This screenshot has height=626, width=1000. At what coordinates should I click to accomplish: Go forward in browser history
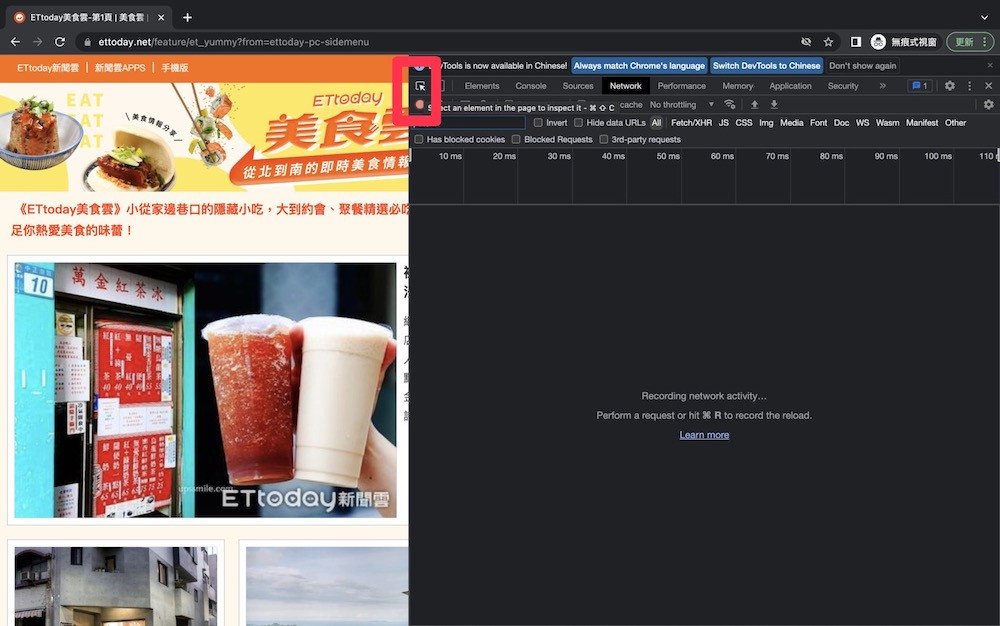point(38,42)
